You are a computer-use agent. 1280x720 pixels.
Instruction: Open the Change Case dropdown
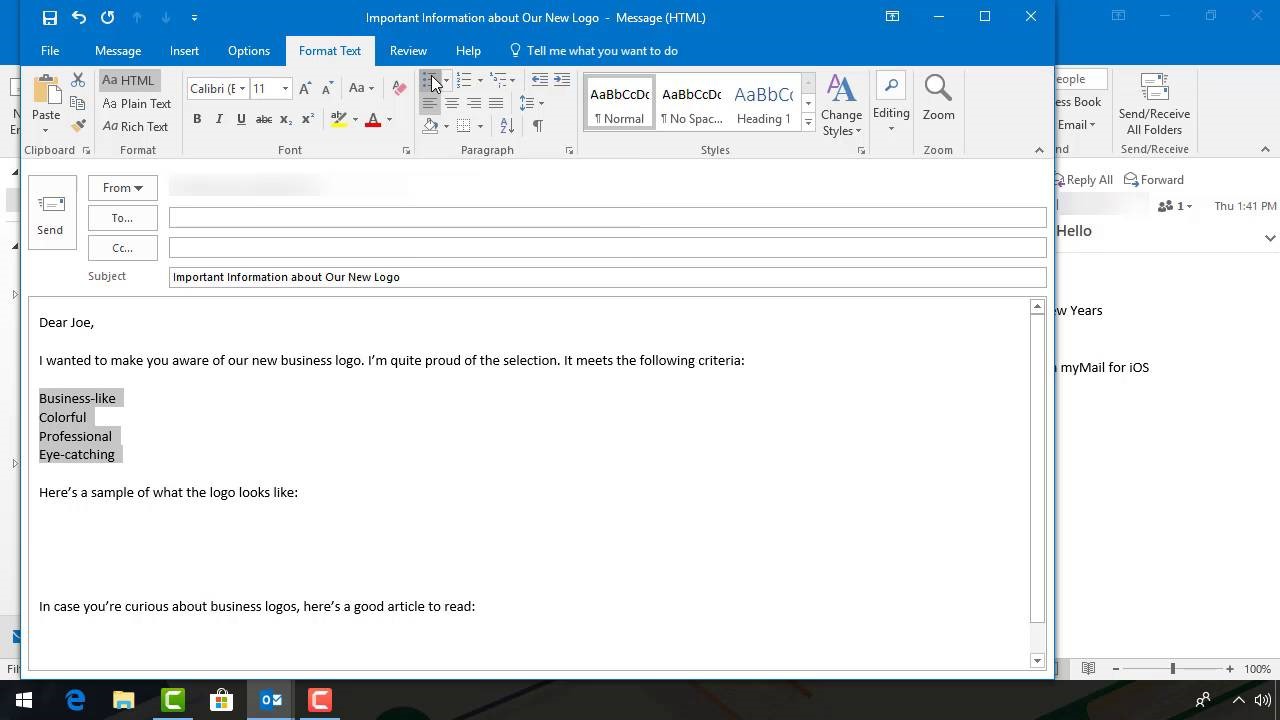(x=361, y=88)
